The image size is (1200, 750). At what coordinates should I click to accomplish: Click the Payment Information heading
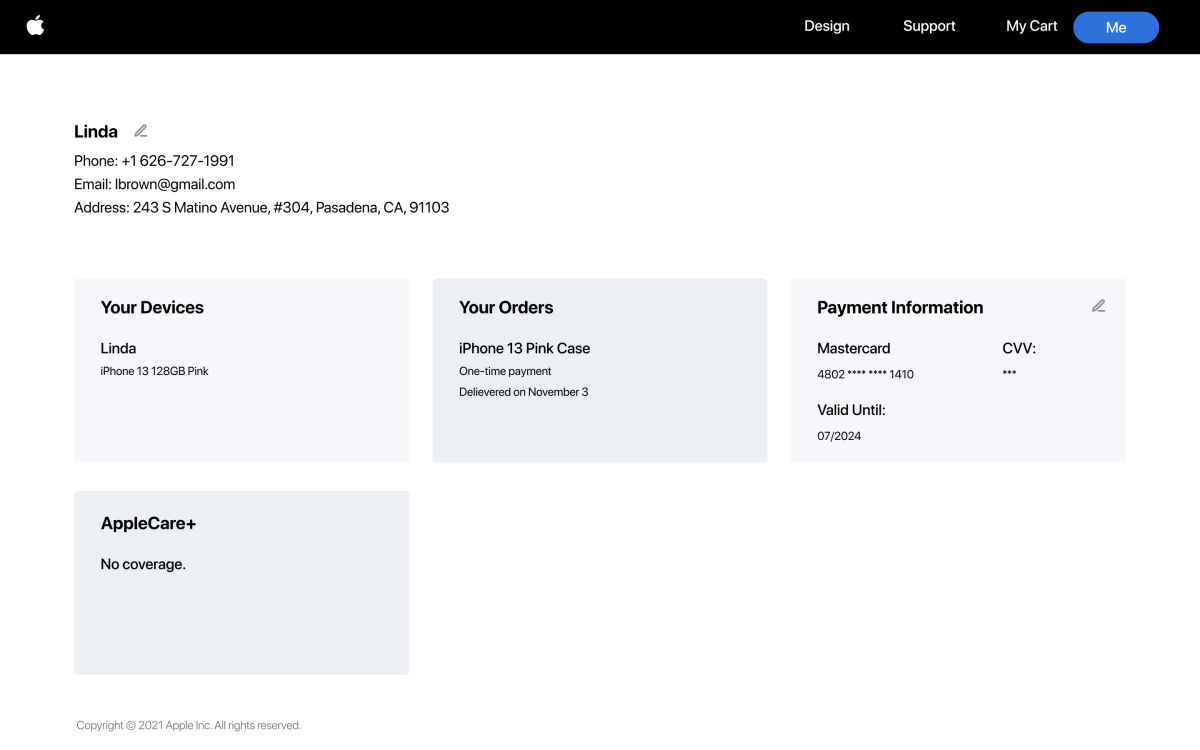pyautogui.click(x=900, y=308)
